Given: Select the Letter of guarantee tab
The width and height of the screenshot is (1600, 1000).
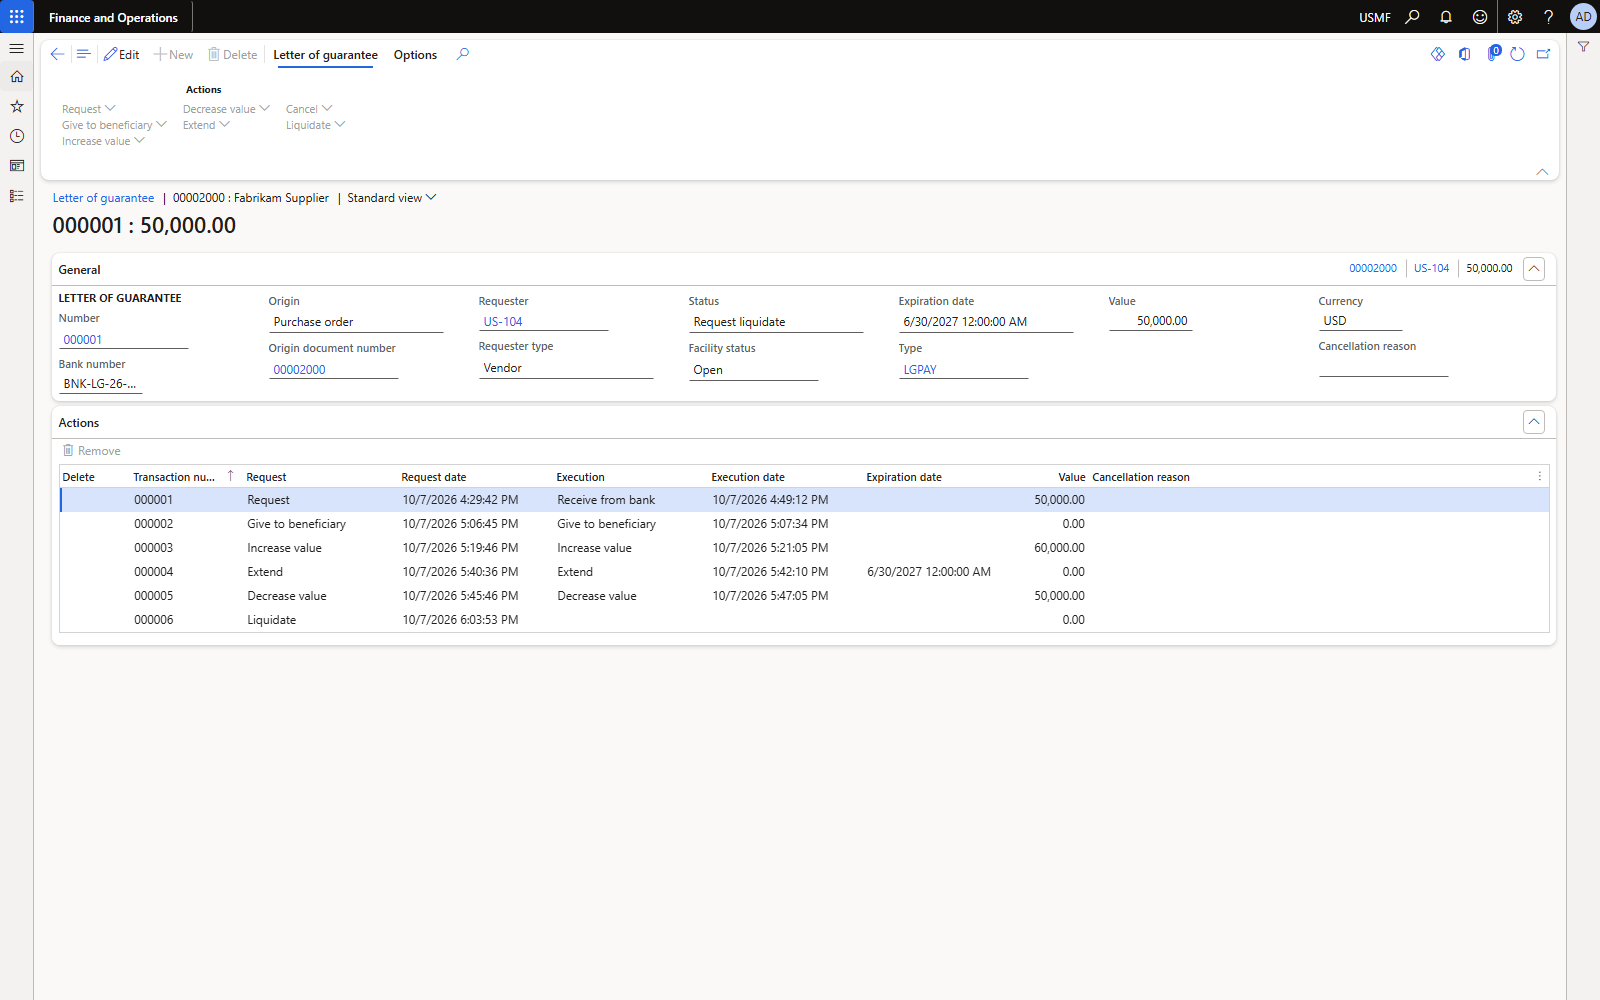Looking at the screenshot, I should [x=325, y=55].
